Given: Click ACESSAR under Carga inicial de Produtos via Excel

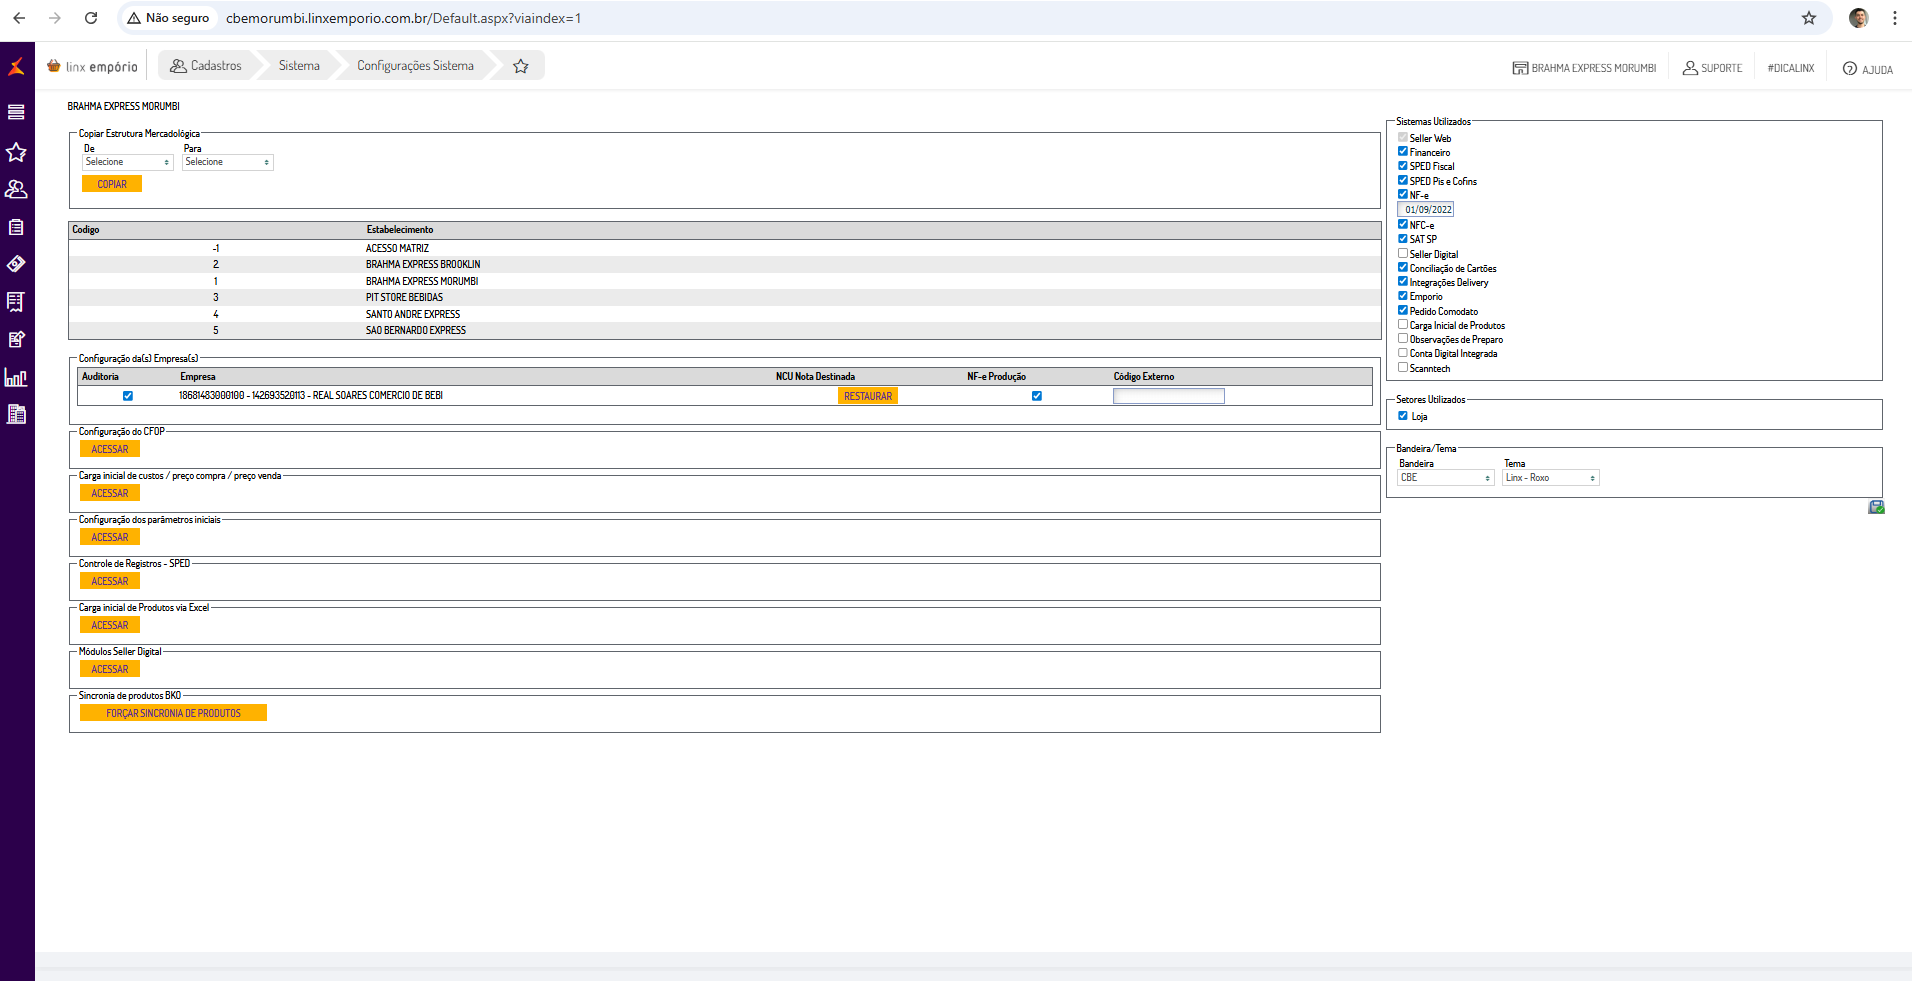Looking at the screenshot, I should click(110, 626).
